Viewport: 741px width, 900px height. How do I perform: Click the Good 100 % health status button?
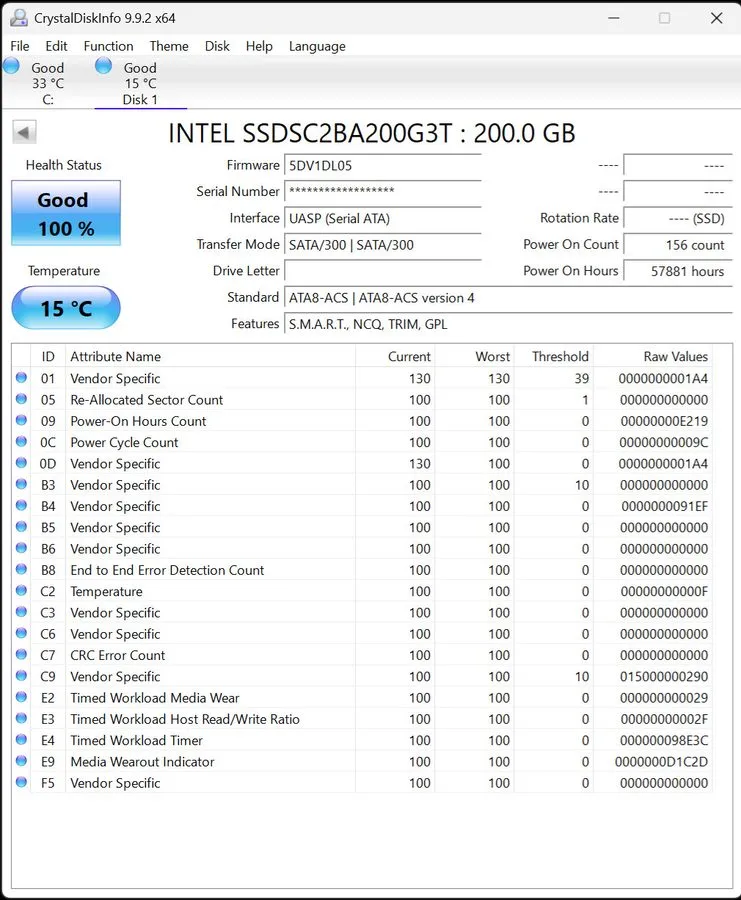66,214
